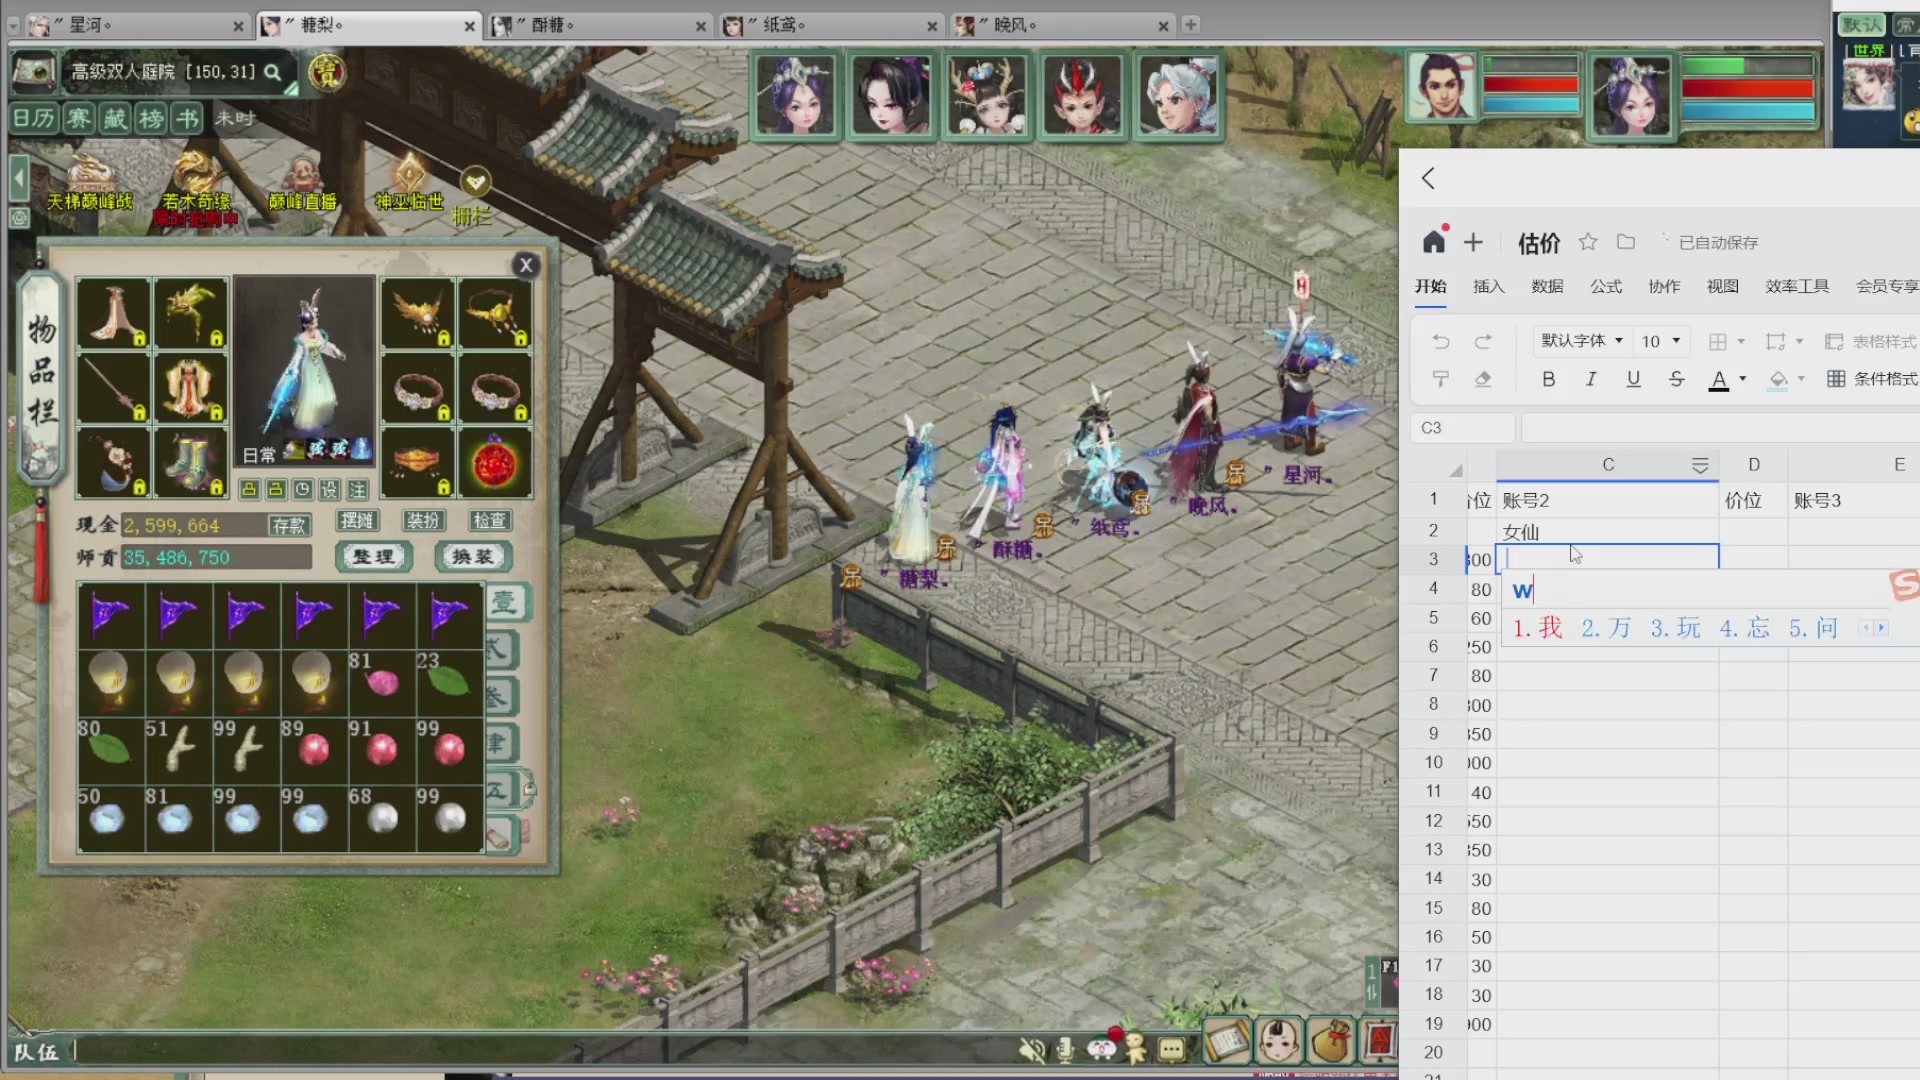
Task: Apply the fill color bucket swatch
Action: click(1778, 379)
